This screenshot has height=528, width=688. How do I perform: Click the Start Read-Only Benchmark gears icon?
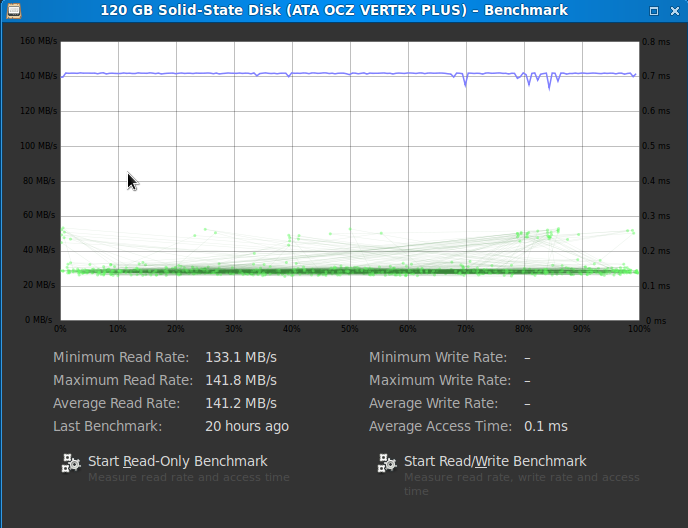click(71, 463)
